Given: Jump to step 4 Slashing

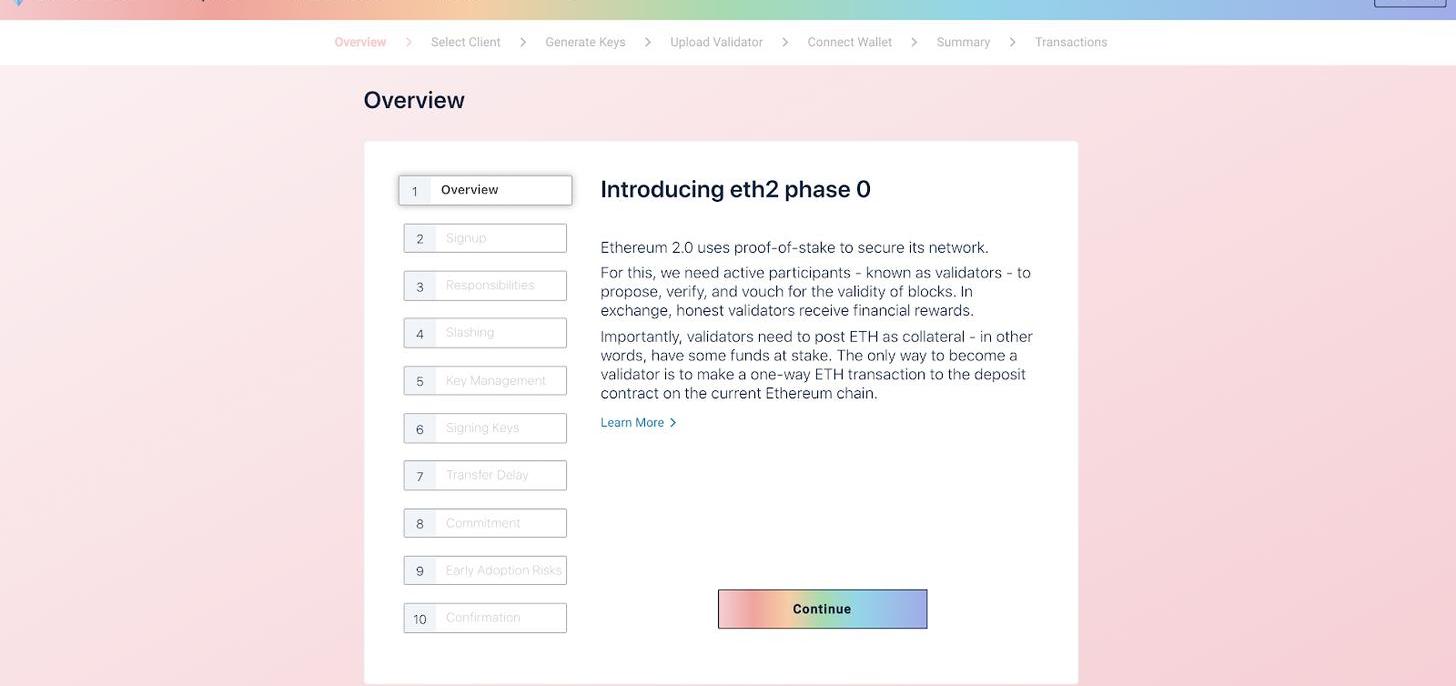Looking at the screenshot, I should [485, 333].
